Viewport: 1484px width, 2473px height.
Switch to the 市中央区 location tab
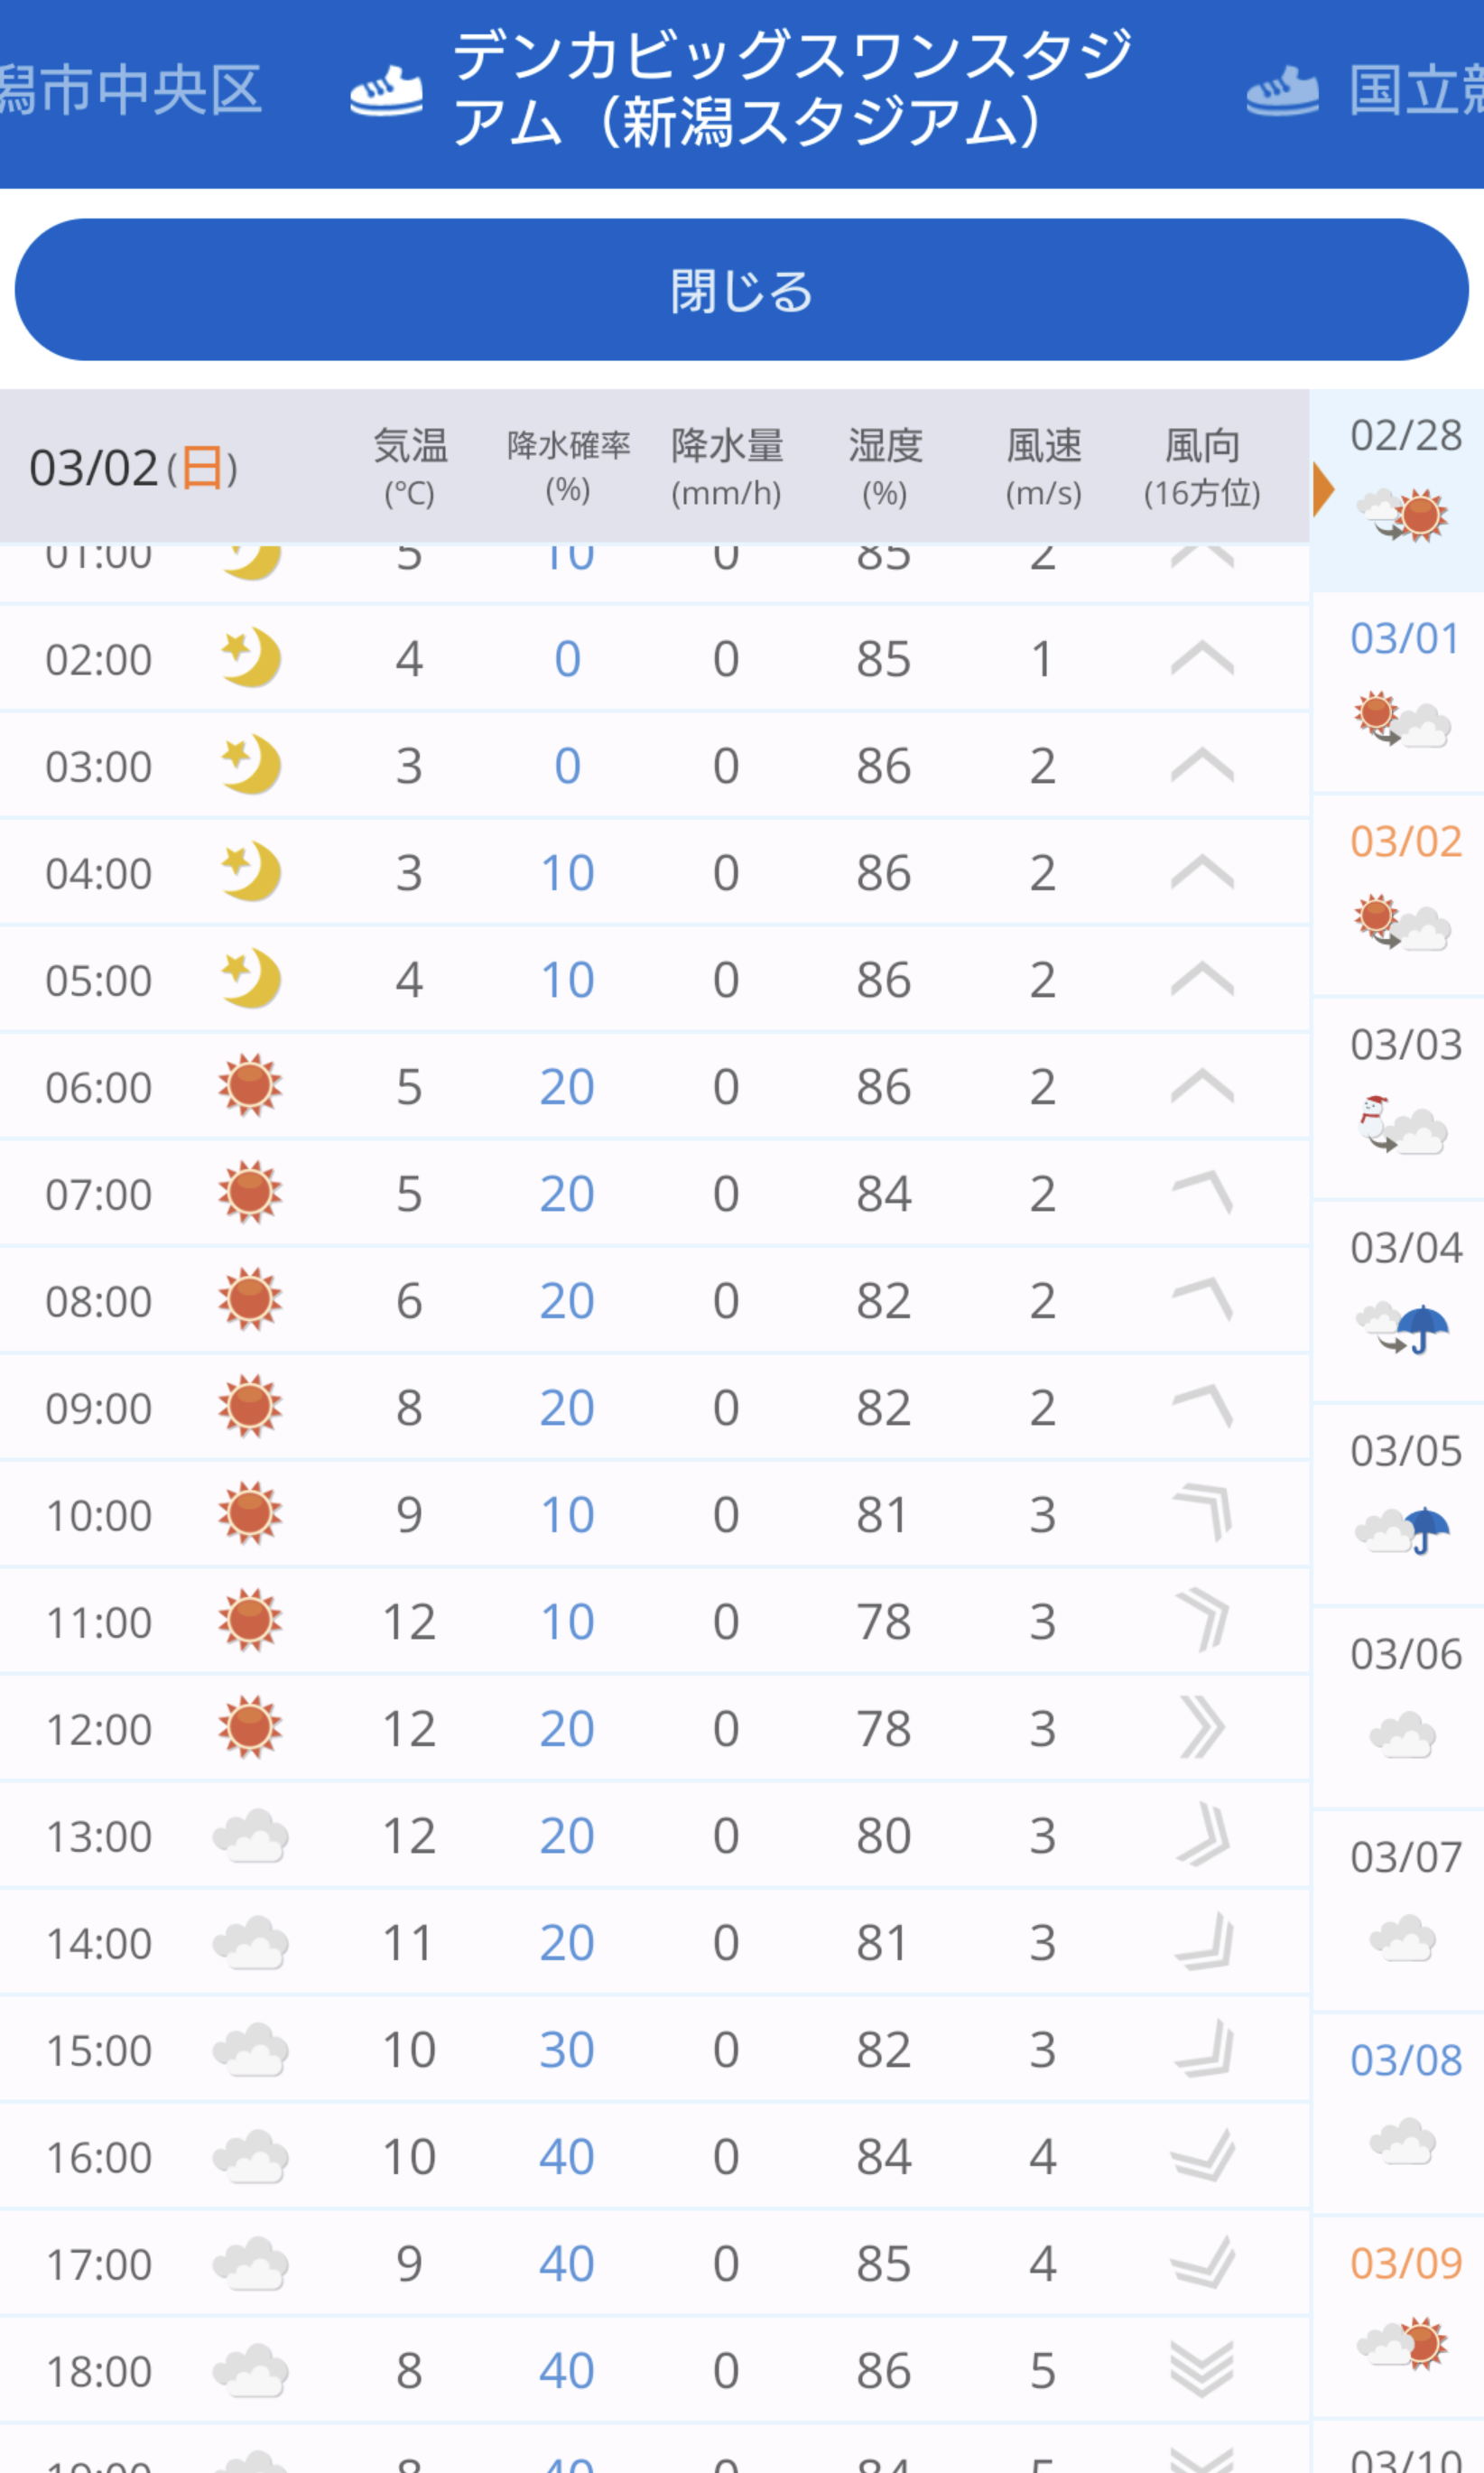coord(130,90)
